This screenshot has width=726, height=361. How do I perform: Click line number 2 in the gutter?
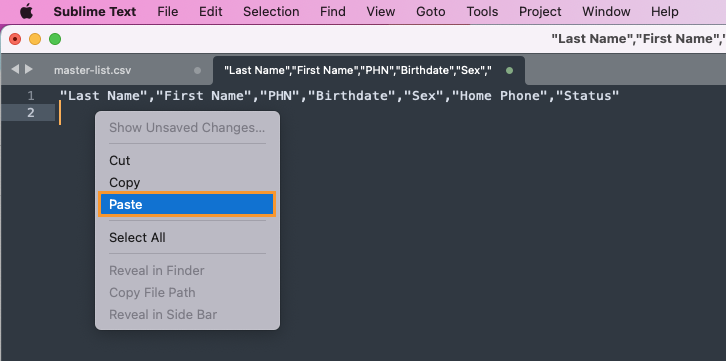point(31,112)
